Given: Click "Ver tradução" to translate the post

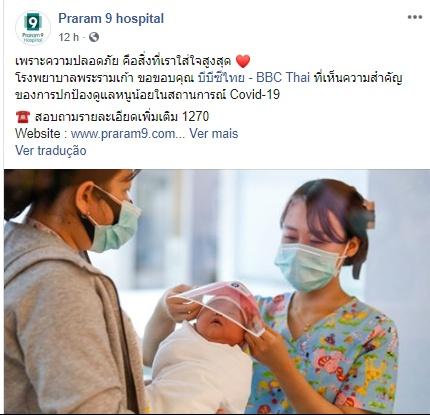Looking at the screenshot, I should pos(51,150).
